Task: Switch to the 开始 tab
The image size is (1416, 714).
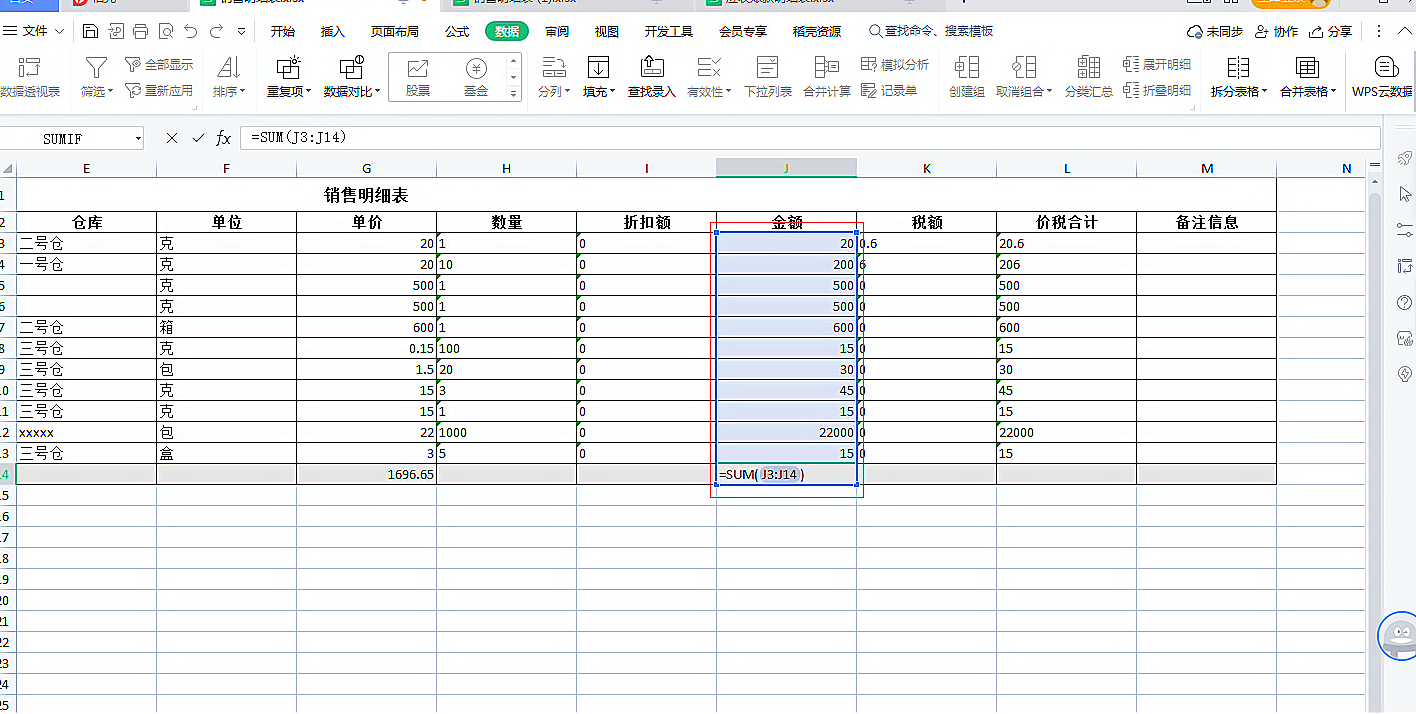Action: coord(283,32)
